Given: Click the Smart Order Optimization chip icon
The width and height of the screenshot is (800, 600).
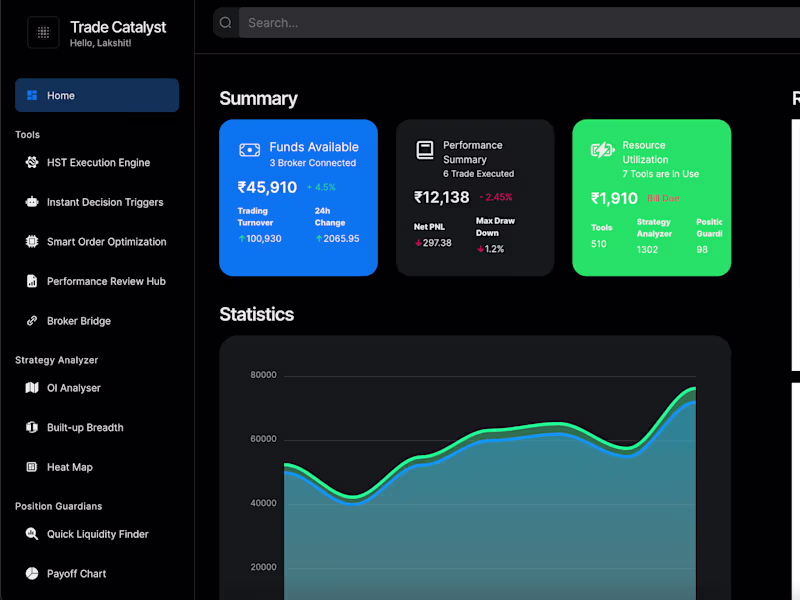Looking at the screenshot, I should pos(32,241).
